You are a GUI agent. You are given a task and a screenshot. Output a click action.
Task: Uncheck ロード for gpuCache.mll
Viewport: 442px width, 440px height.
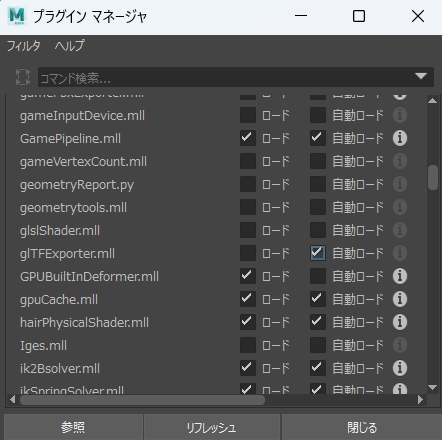248,299
